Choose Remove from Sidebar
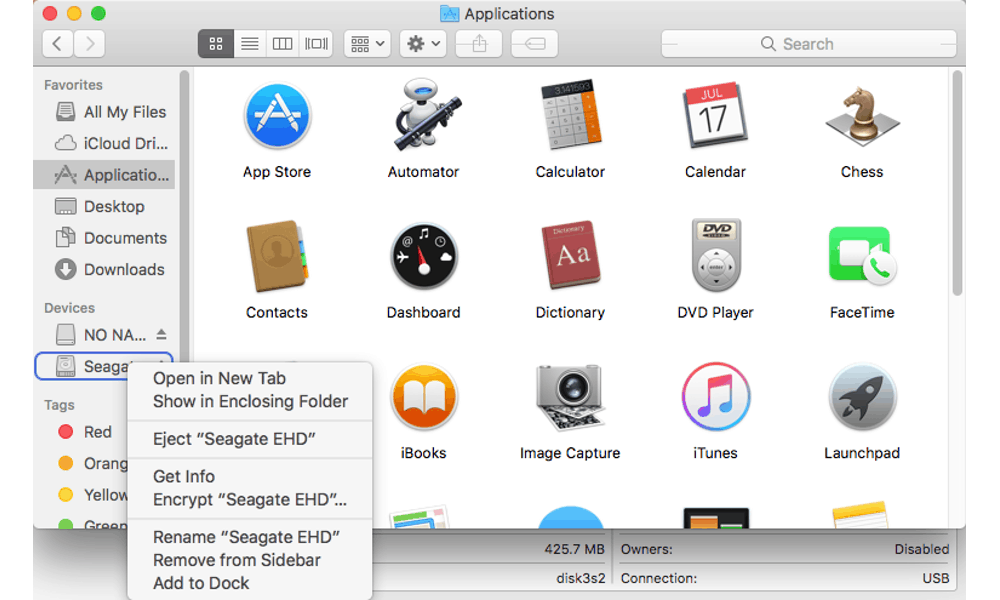Image resolution: width=1000 pixels, height=600 pixels. pyautogui.click(x=250, y=560)
